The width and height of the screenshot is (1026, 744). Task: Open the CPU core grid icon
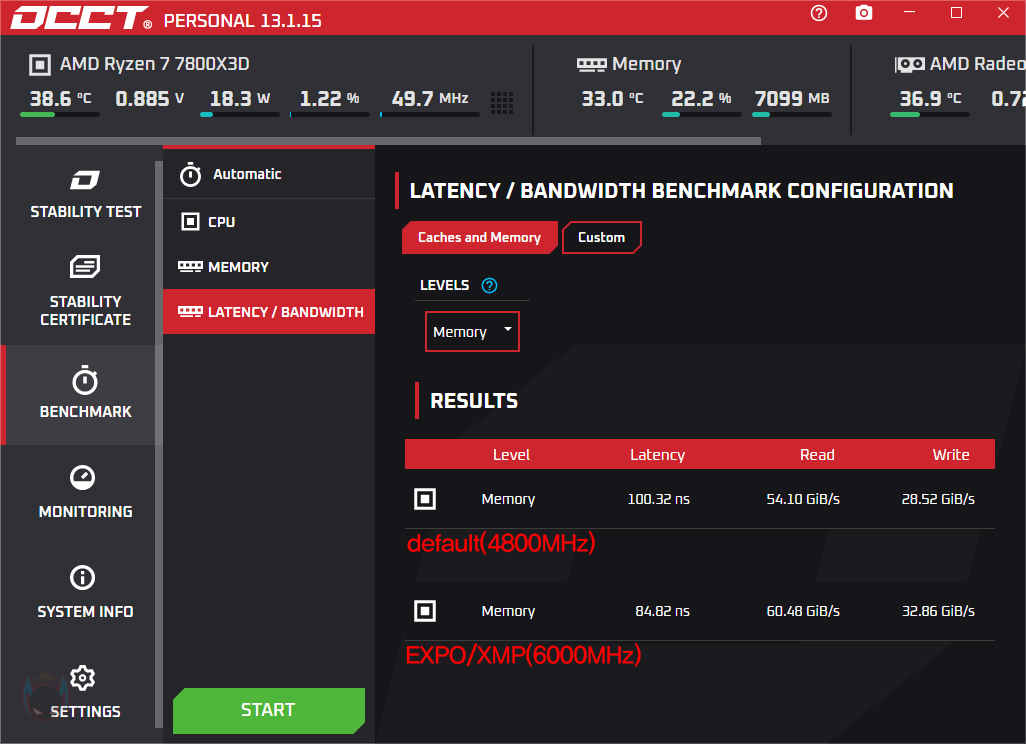[x=501, y=102]
